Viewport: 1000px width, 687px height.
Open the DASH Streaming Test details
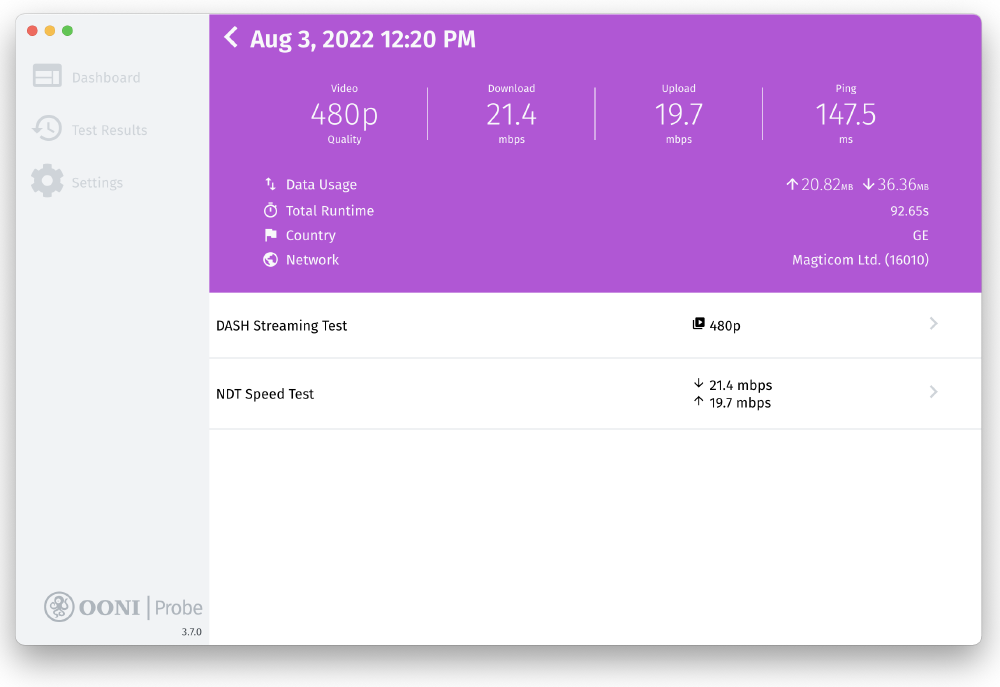pyautogui.click(x=282, y=325)
